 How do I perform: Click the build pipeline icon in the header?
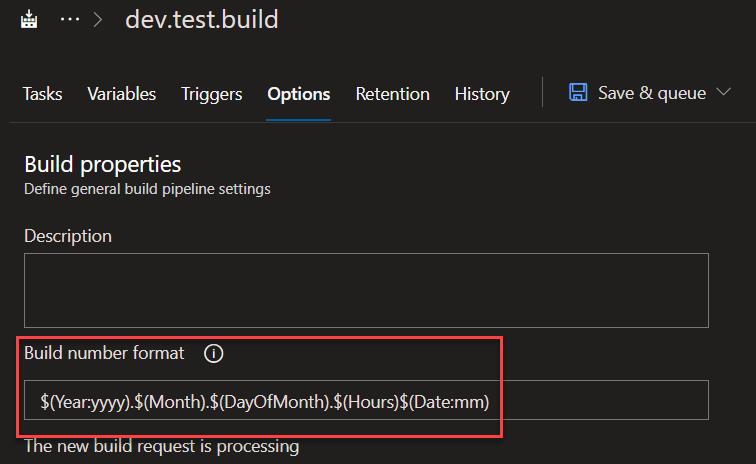pos(30,19)
